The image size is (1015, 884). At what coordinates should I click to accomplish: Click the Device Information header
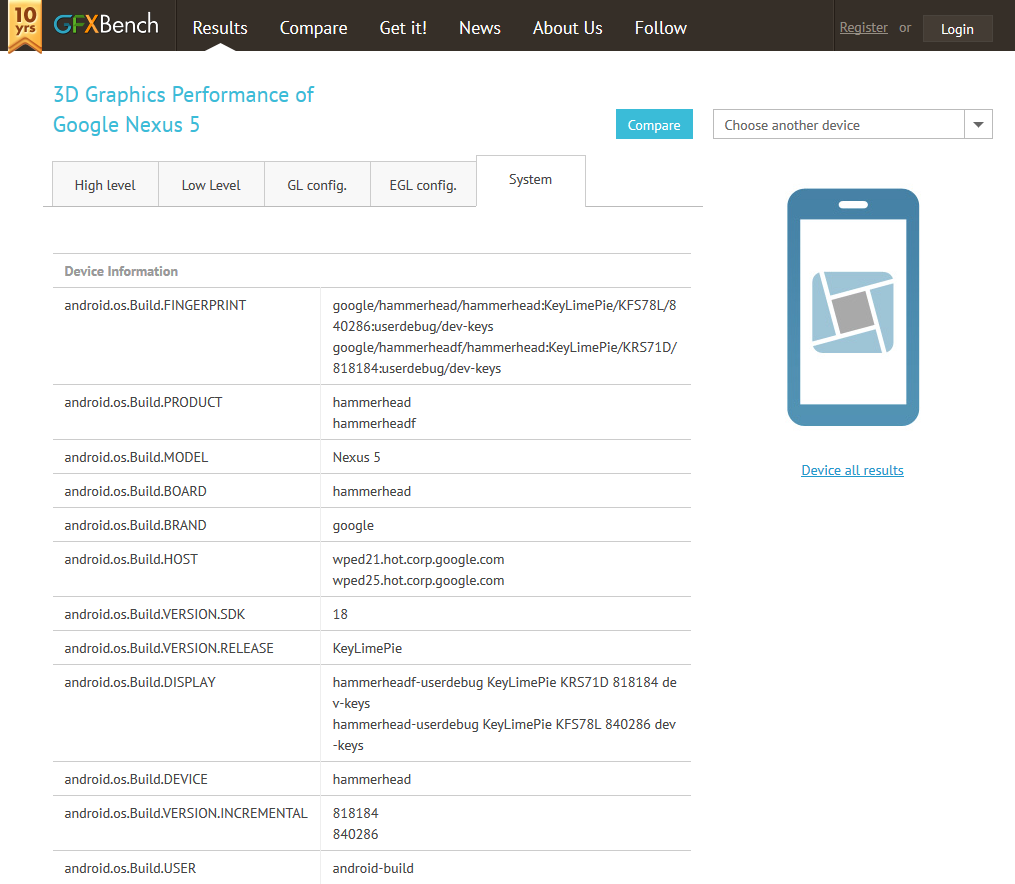(121, 271)
